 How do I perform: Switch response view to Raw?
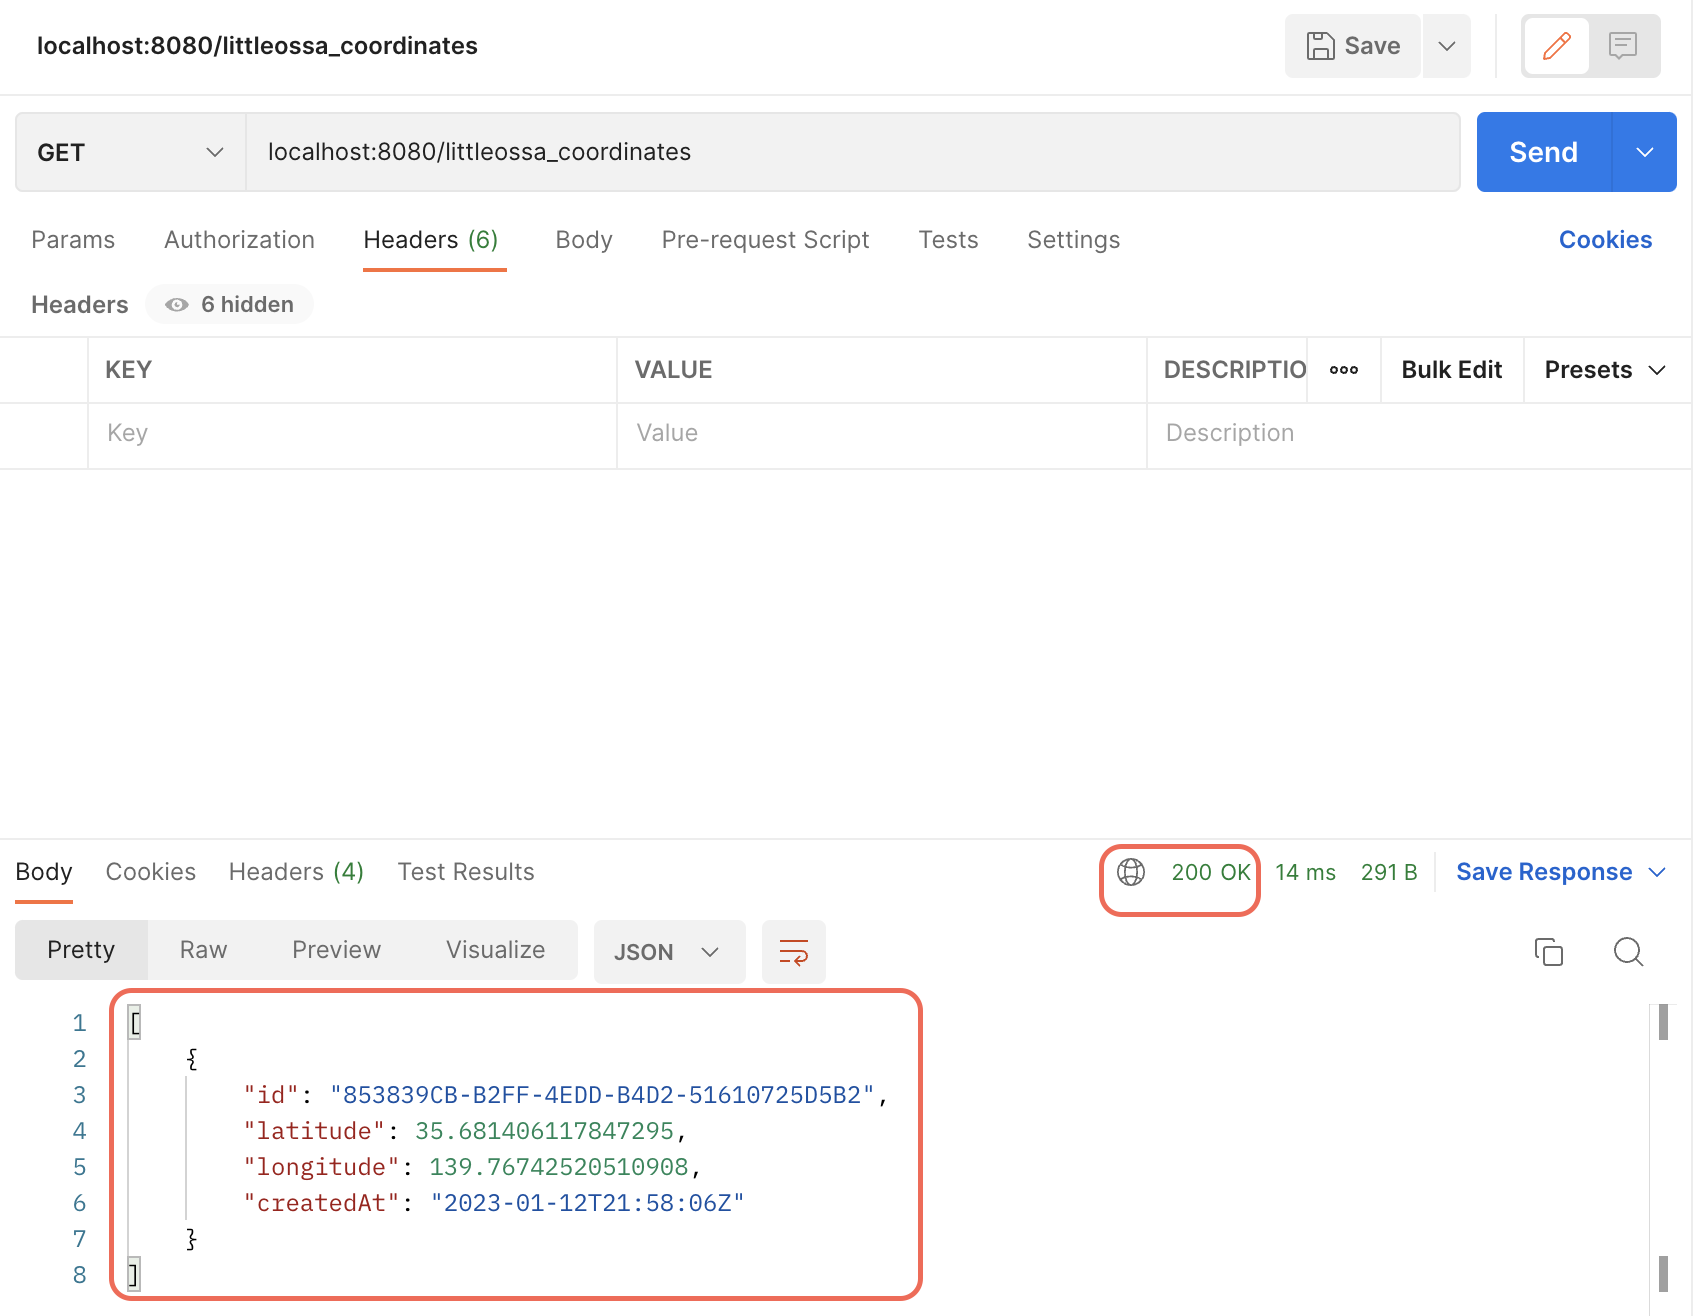pos(203,950)
